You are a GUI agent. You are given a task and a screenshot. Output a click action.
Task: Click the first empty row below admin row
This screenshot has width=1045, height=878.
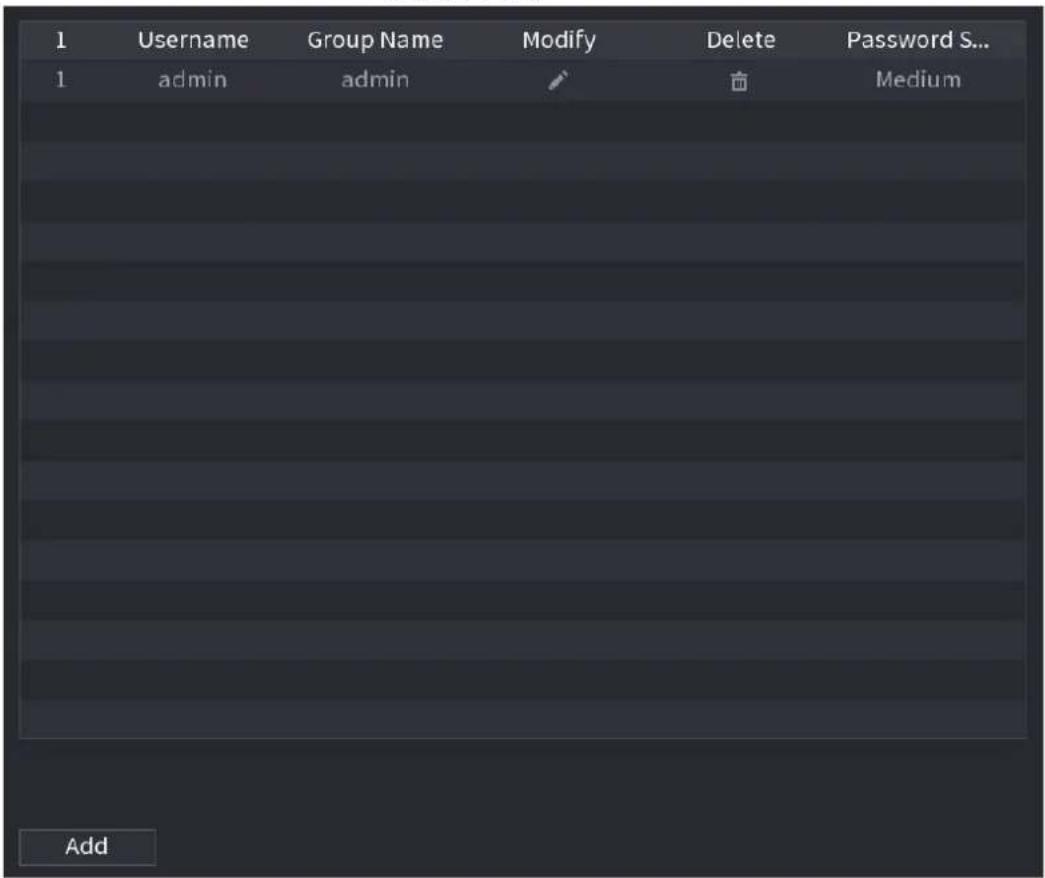(x=523, y=121)
